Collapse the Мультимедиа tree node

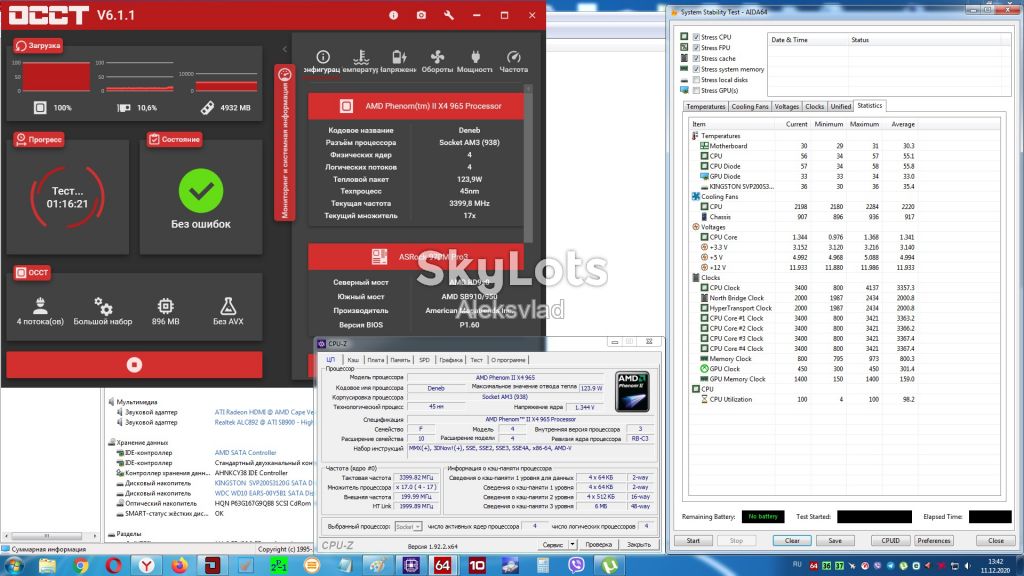click(111, 402)
